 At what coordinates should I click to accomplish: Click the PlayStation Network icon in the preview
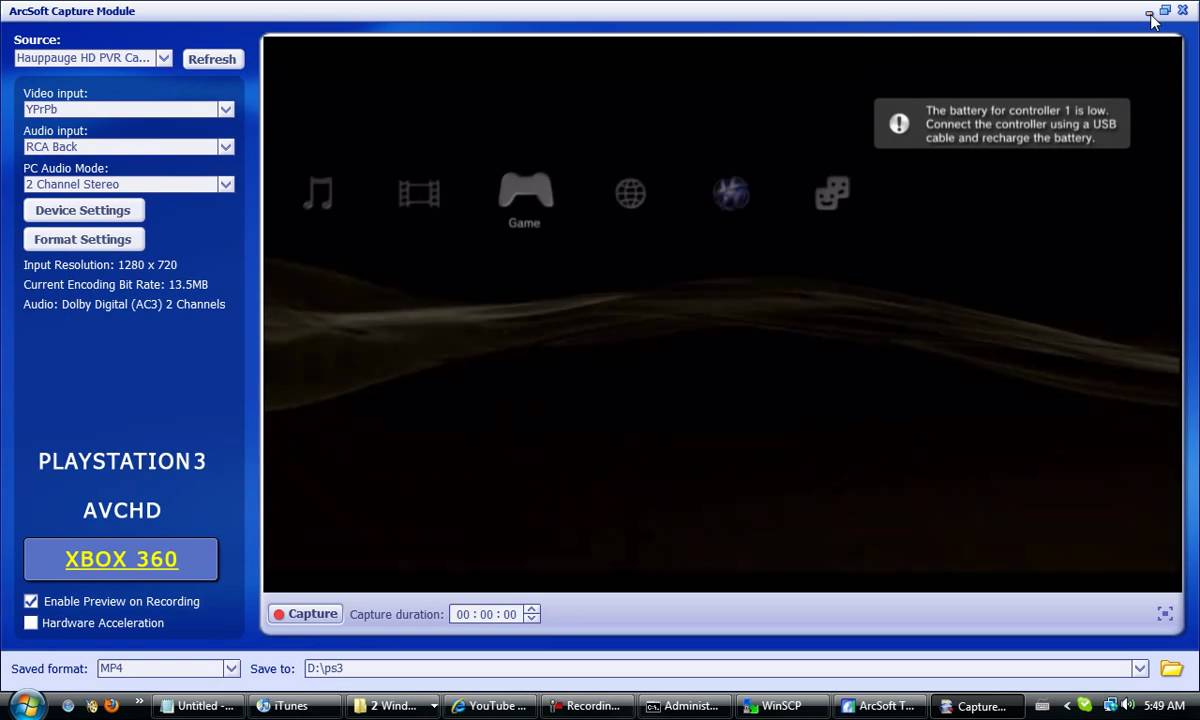pyautogui.click(x=731, y=193)
